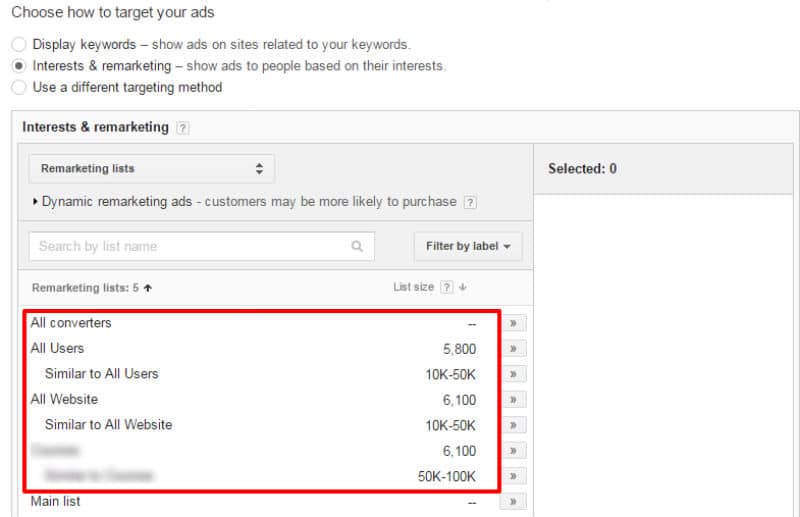The height and width of the screenshot is (517, 800).
Task: Add Similar to All Website list
Action: click(x=513, y=425)
